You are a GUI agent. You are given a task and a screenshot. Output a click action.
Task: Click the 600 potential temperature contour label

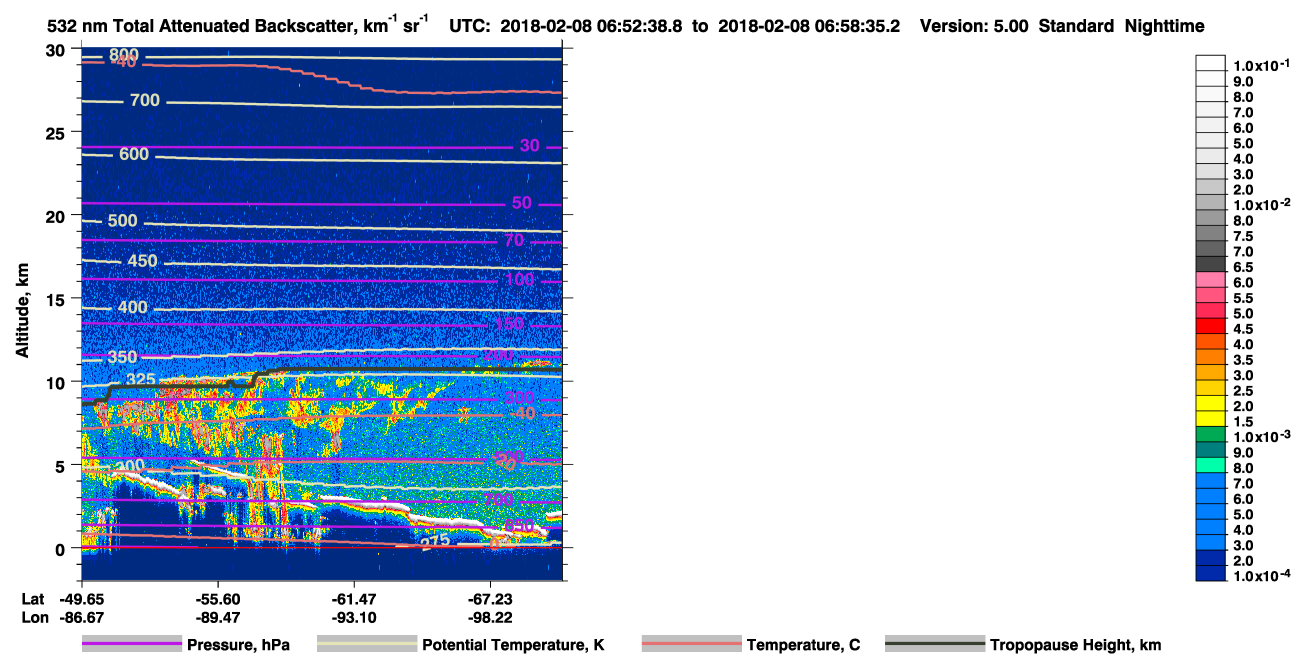(x=134, y=154)
